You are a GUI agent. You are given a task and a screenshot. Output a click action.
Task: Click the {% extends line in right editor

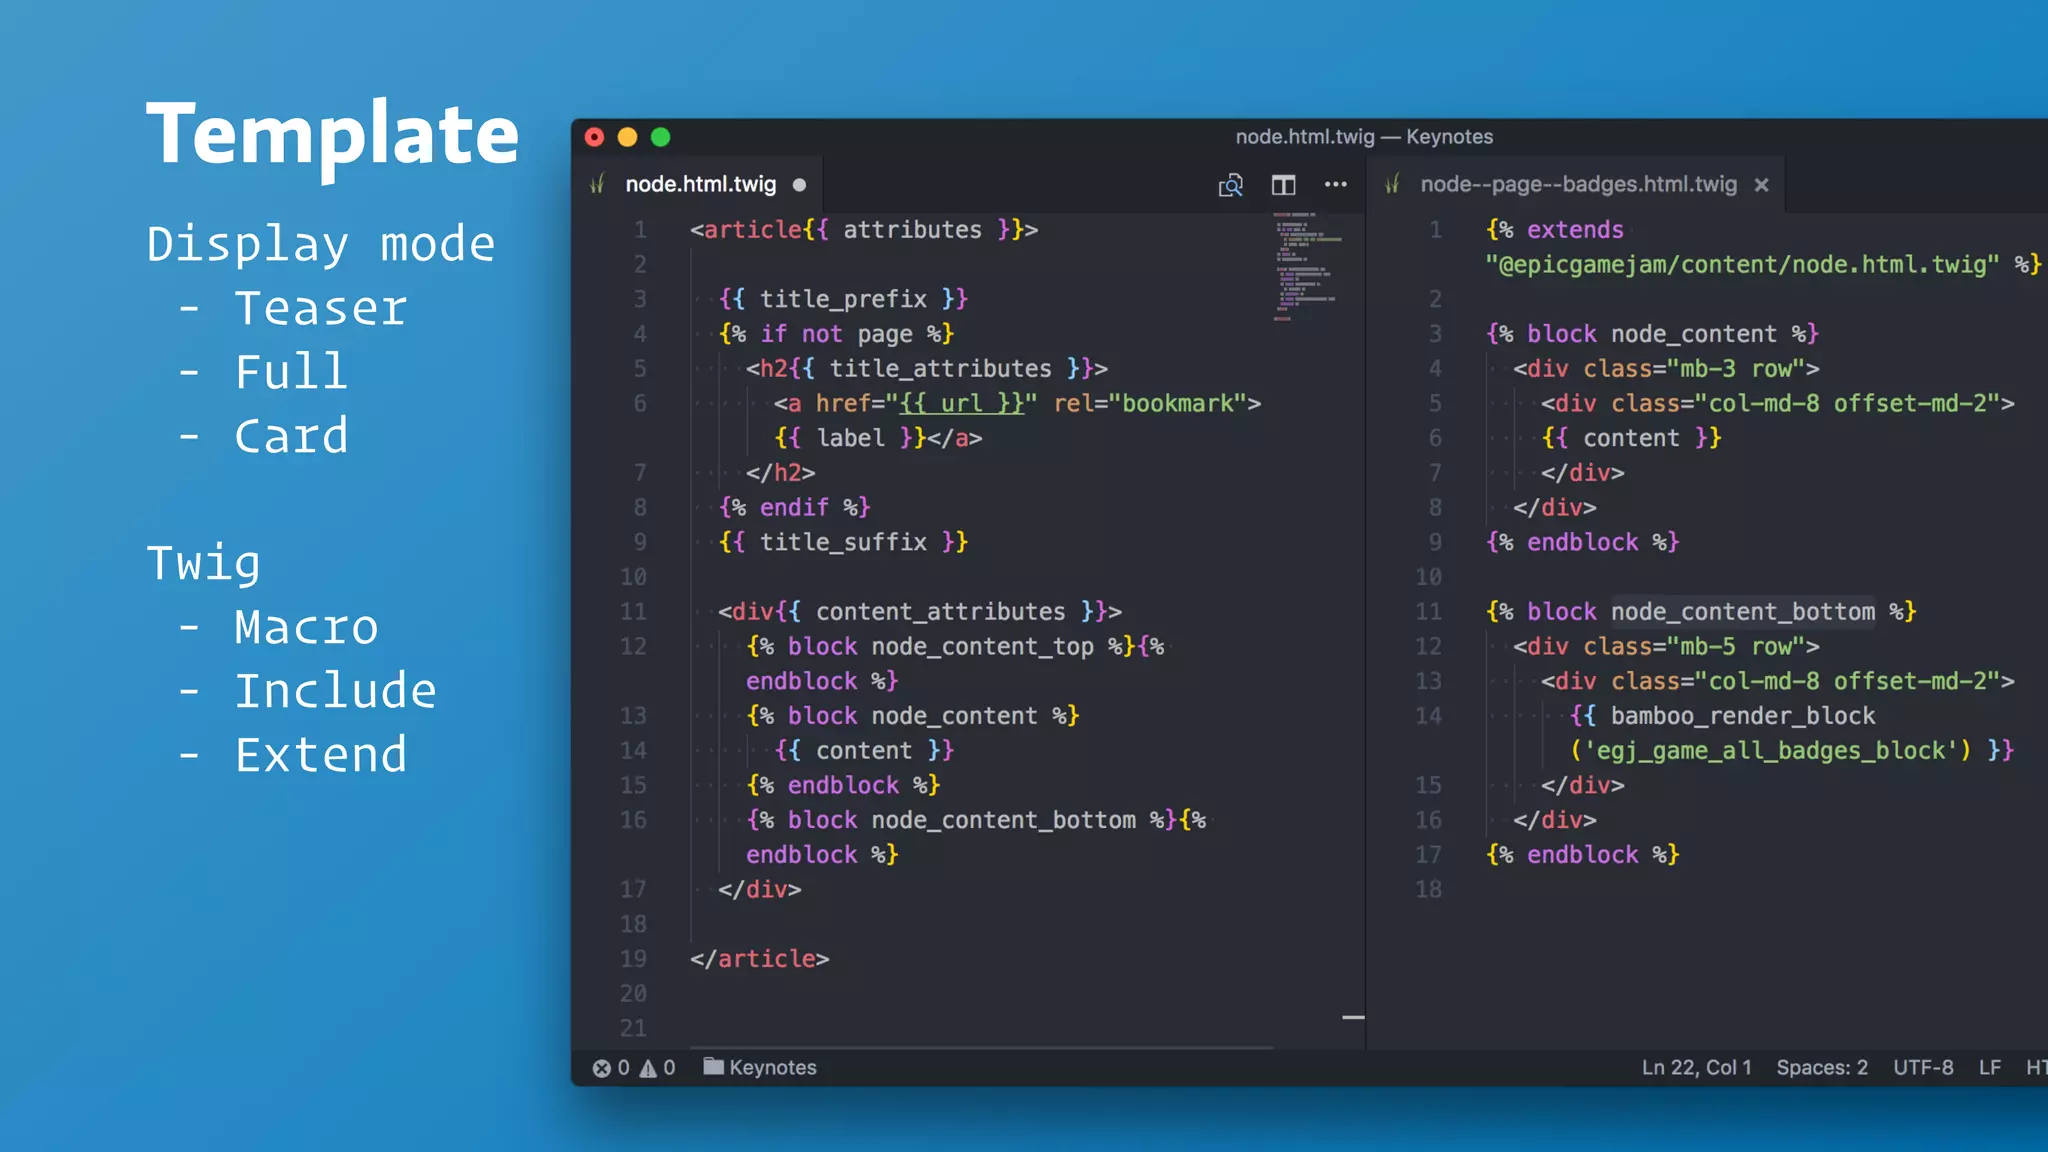[x=1555, y=230]
